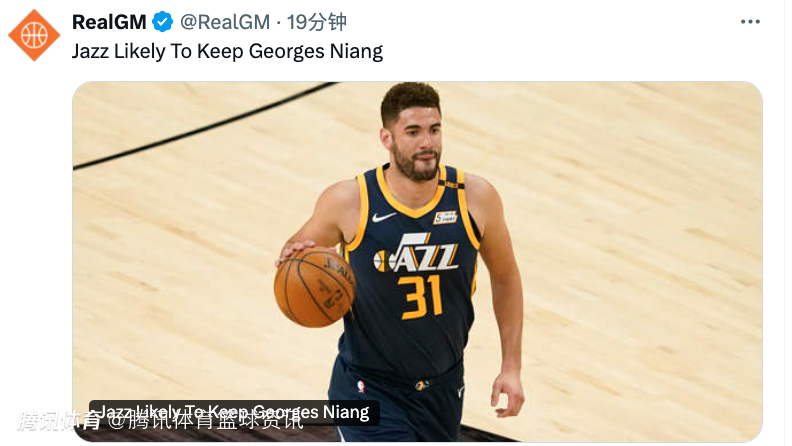792x446 pixels.
Task: Click the blue verified badge beside RealGM
Action: pyautogui.click(x=163, y=22)
